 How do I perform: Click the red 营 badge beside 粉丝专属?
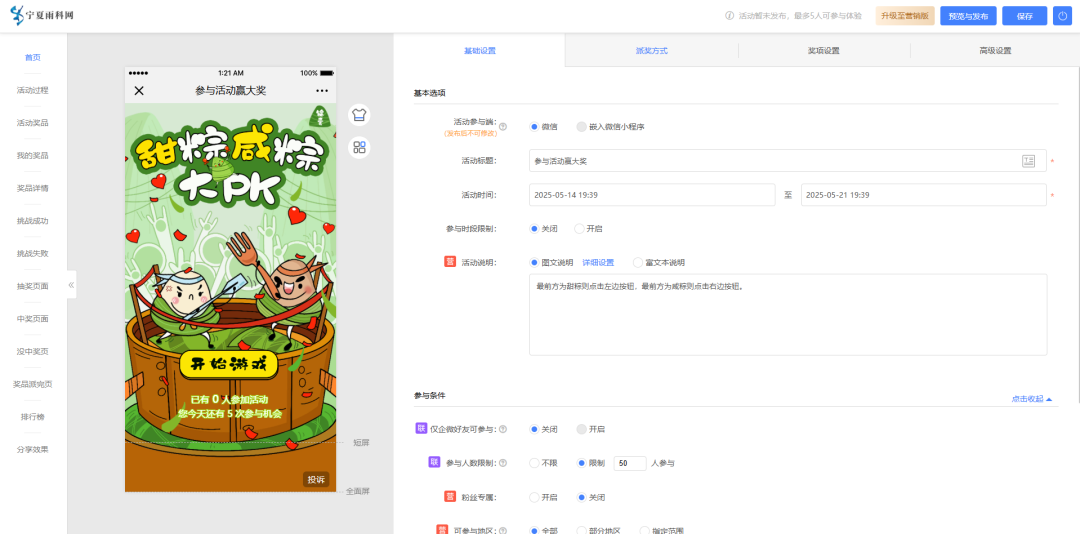pyautogui.click(x=450, y=497)
